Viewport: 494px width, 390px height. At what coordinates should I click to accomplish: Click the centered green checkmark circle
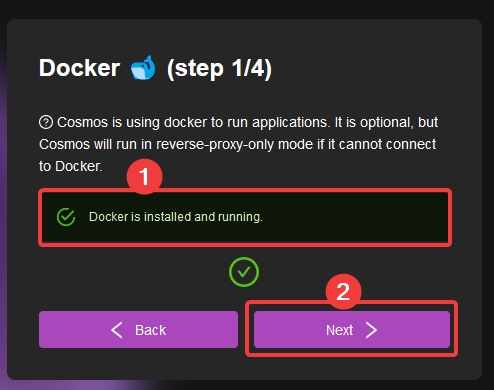tap(244, 272)
